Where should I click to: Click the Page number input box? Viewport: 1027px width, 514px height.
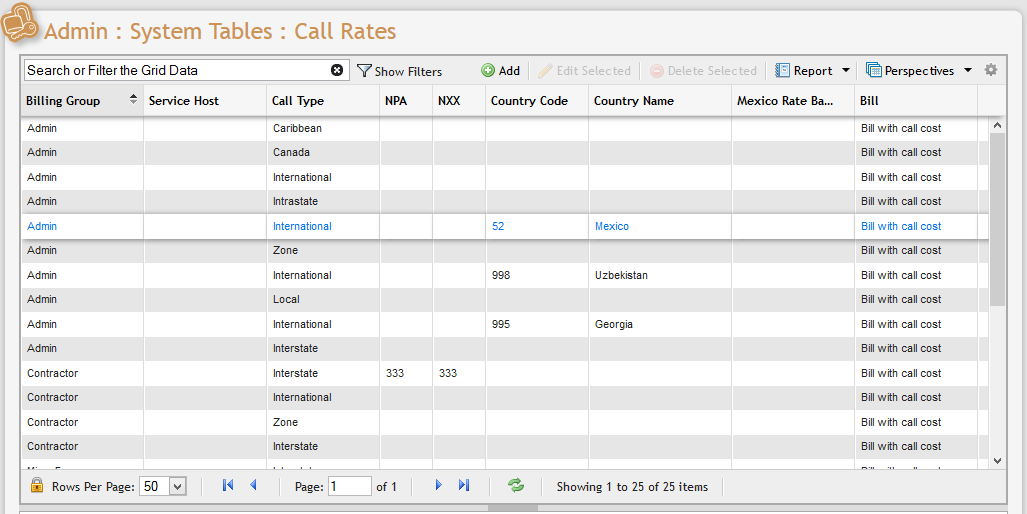(349, 487)
